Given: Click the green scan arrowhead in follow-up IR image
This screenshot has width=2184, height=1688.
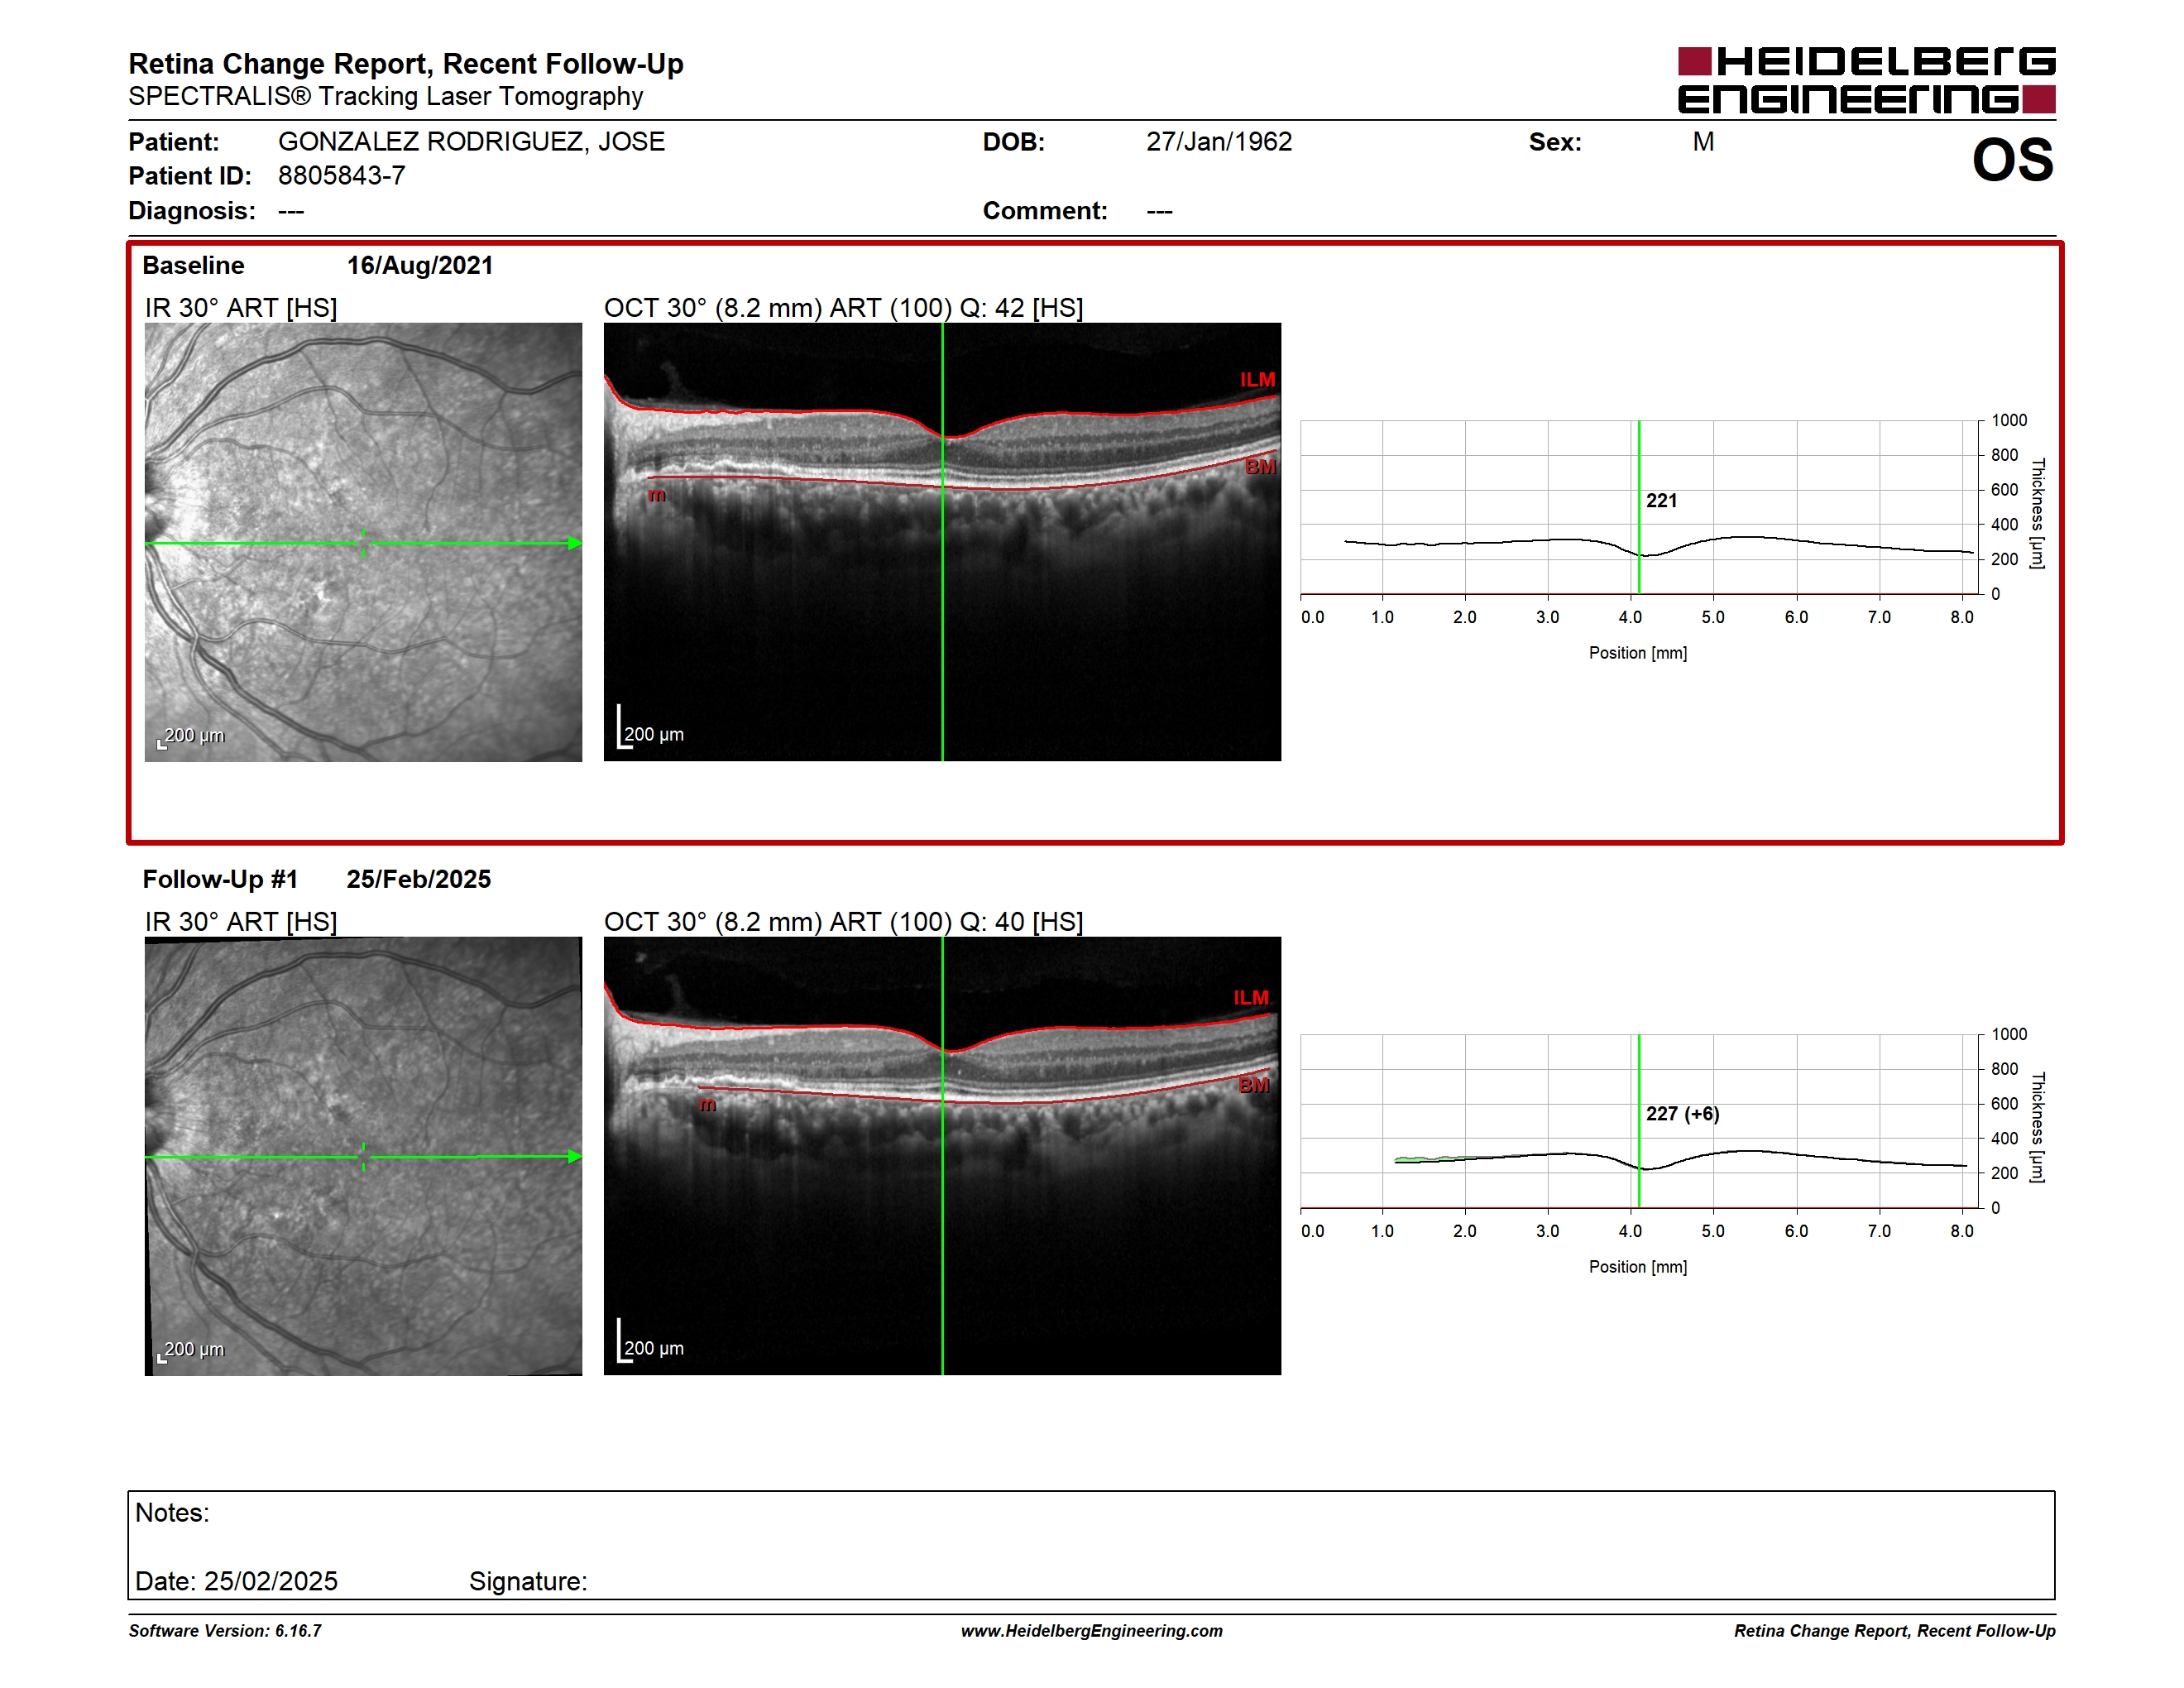Looking at the screenshot, I should [x=575, y=1156].
